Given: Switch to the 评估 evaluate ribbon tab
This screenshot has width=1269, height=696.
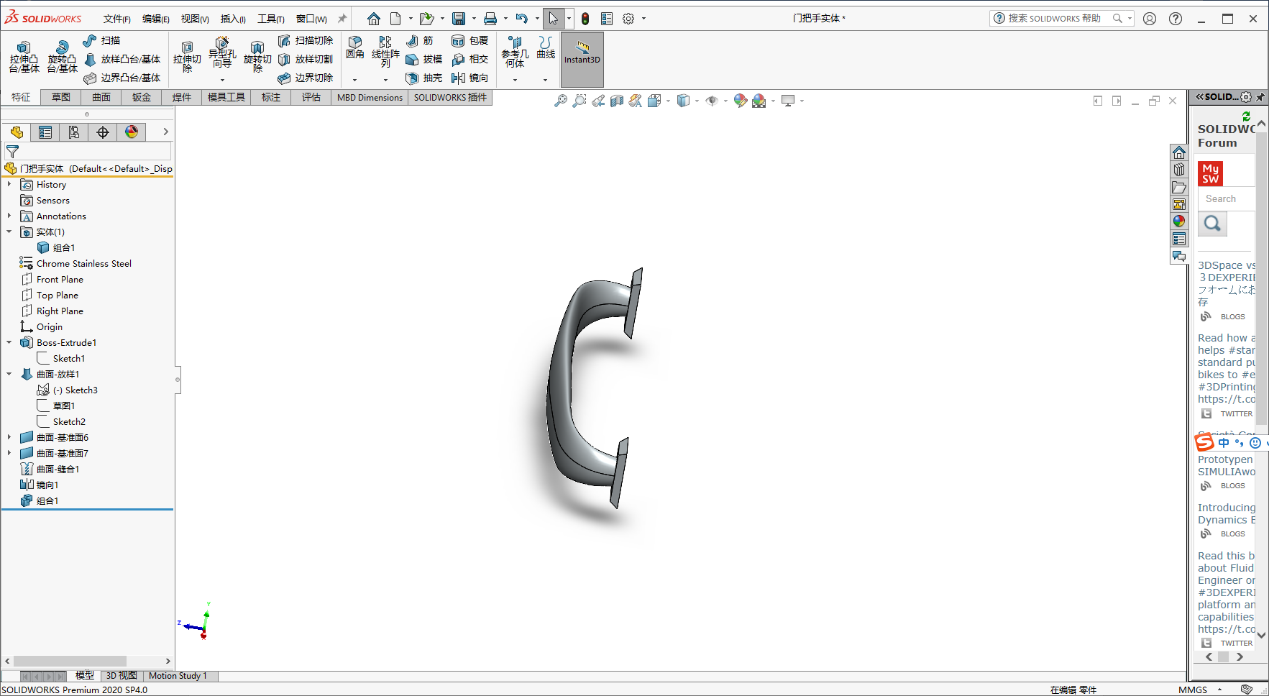Looking at the screenshot, I should [x=311, y=97].
